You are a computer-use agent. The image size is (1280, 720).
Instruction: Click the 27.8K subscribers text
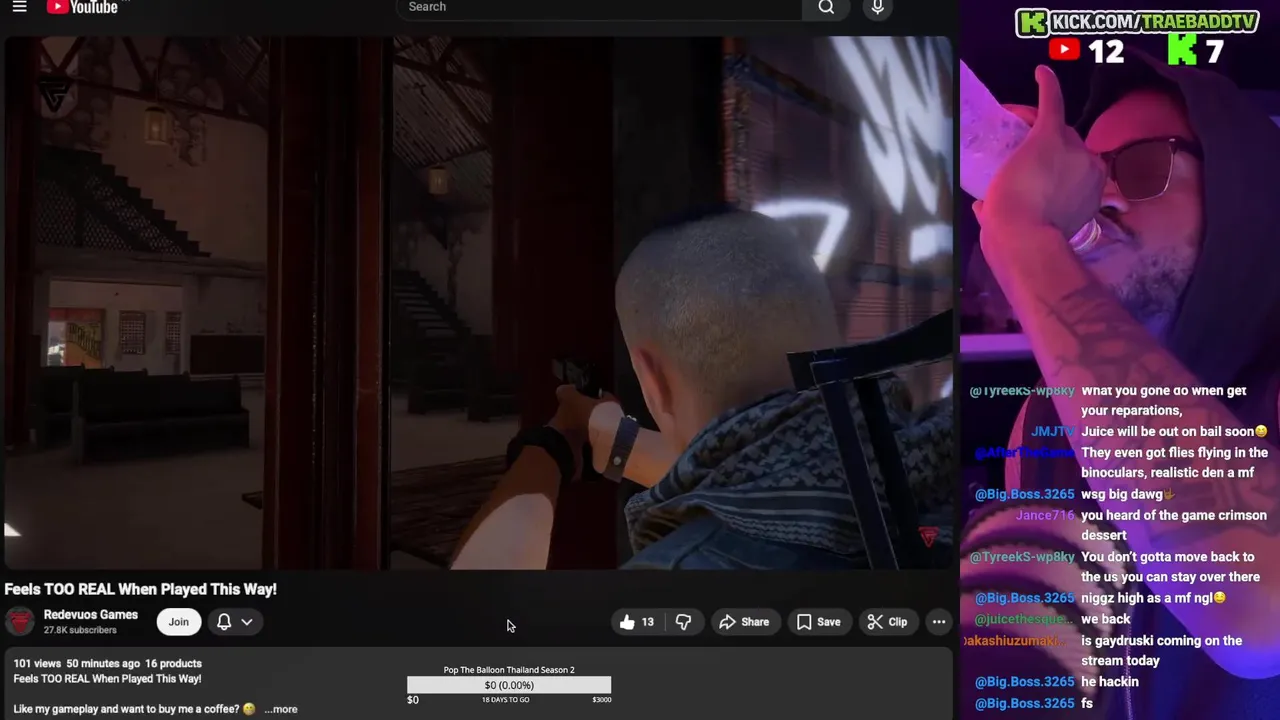(80, 630)
